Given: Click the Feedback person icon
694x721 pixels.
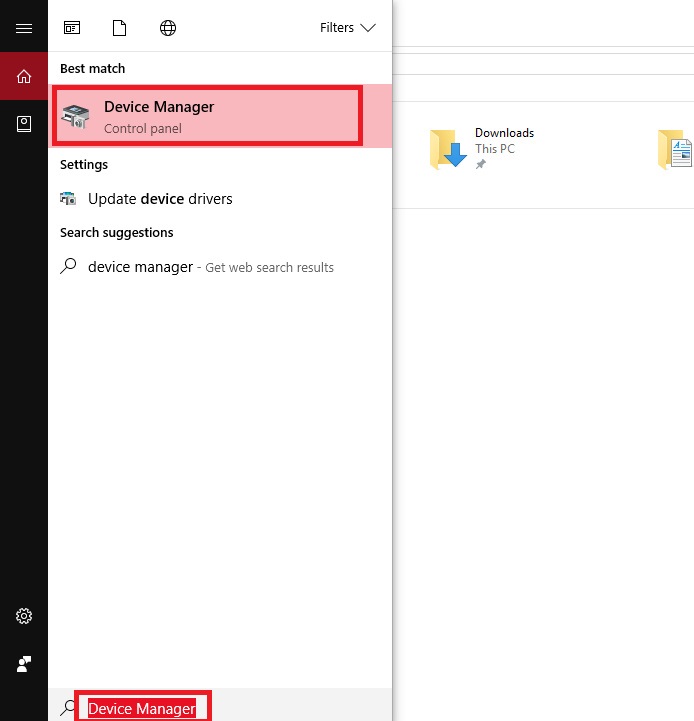Looking at the screenshot, I should click(24, 664).
